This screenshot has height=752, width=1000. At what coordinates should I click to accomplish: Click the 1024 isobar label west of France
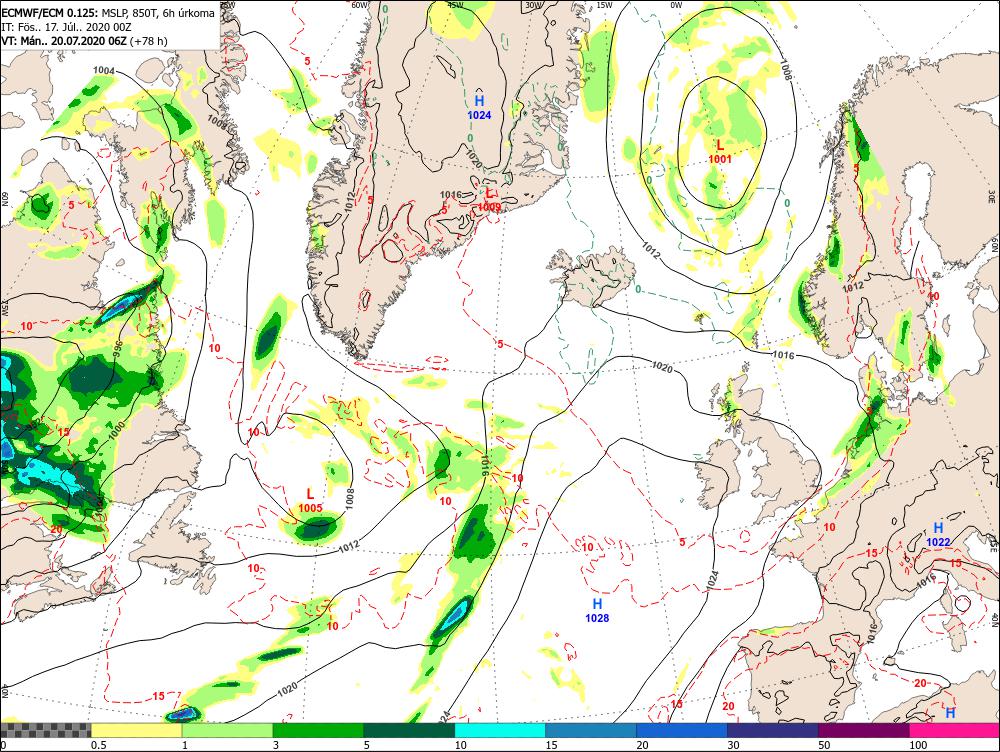(x=713, y=579)
